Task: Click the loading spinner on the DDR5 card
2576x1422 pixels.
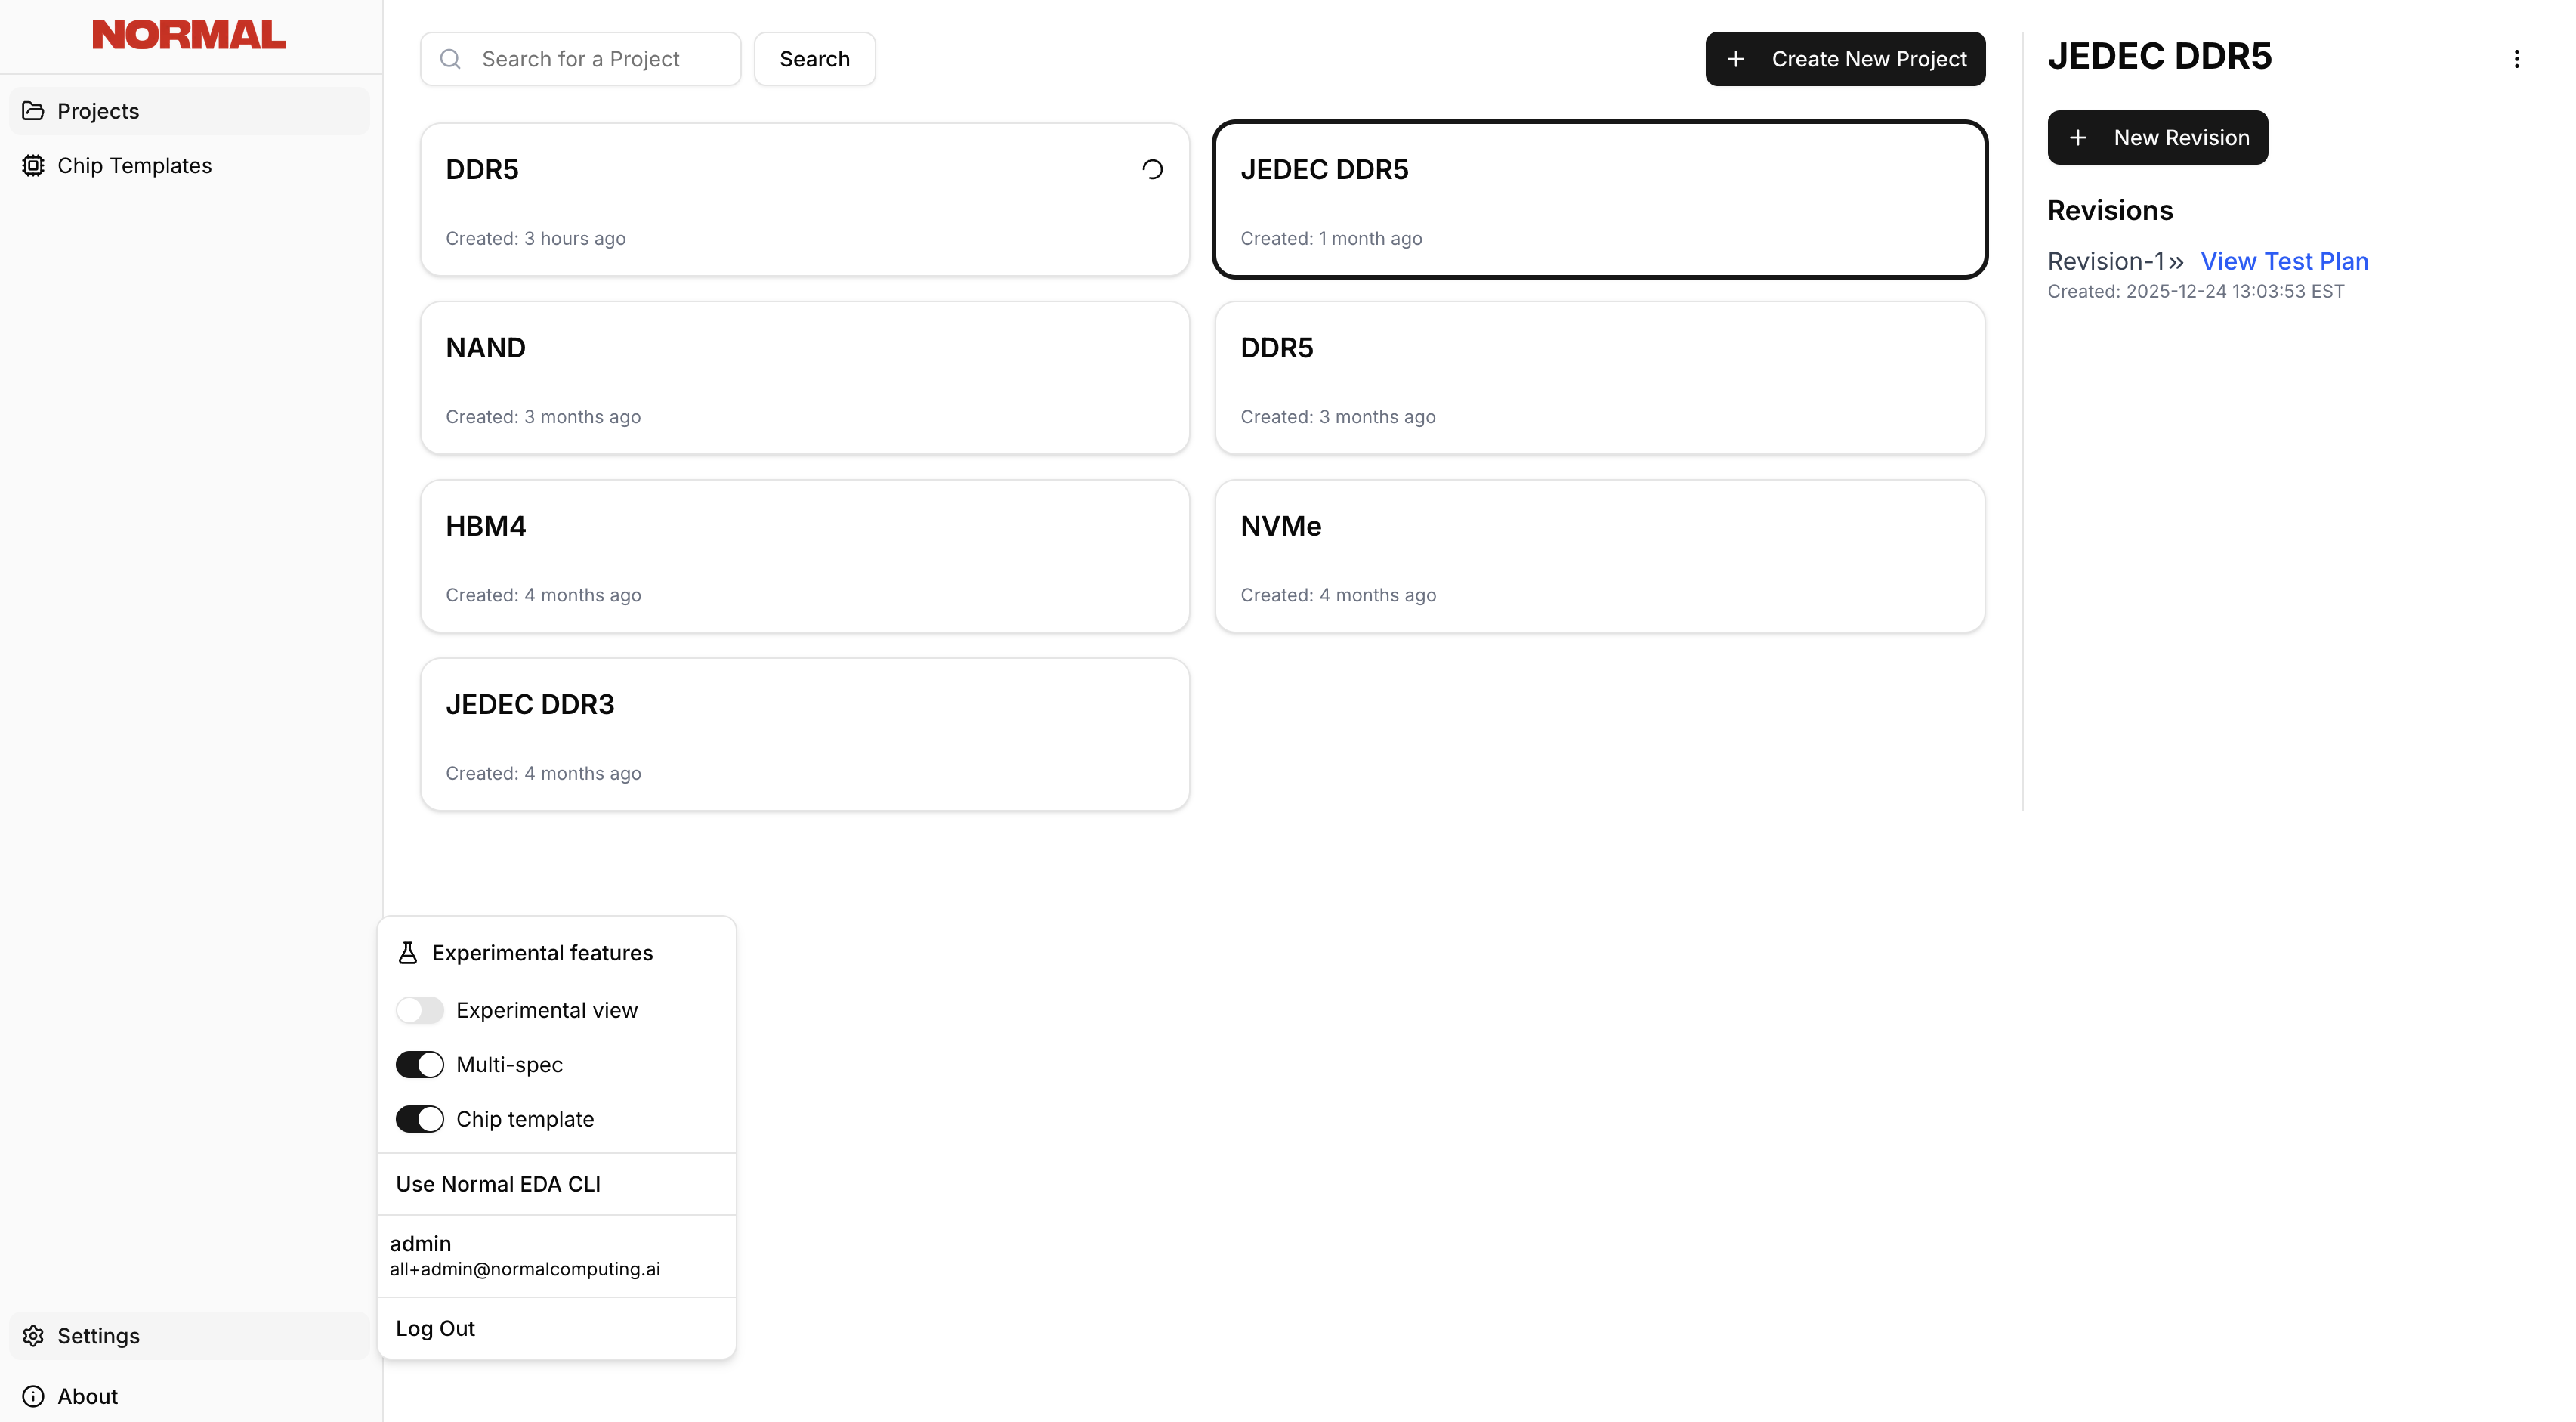Action: pos(1152,168)
